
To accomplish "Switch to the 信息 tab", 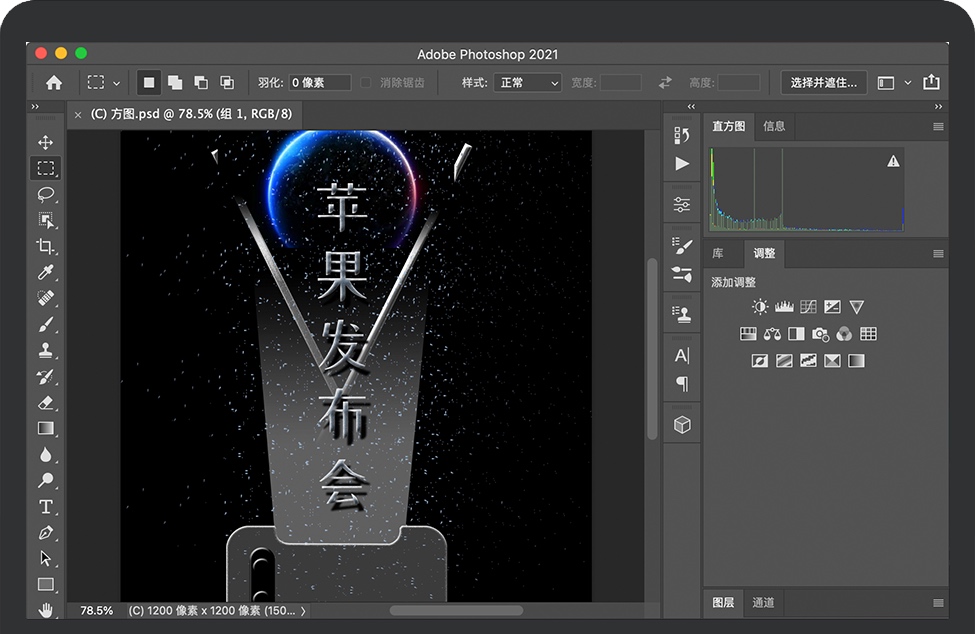I will (x=774, y=126).
